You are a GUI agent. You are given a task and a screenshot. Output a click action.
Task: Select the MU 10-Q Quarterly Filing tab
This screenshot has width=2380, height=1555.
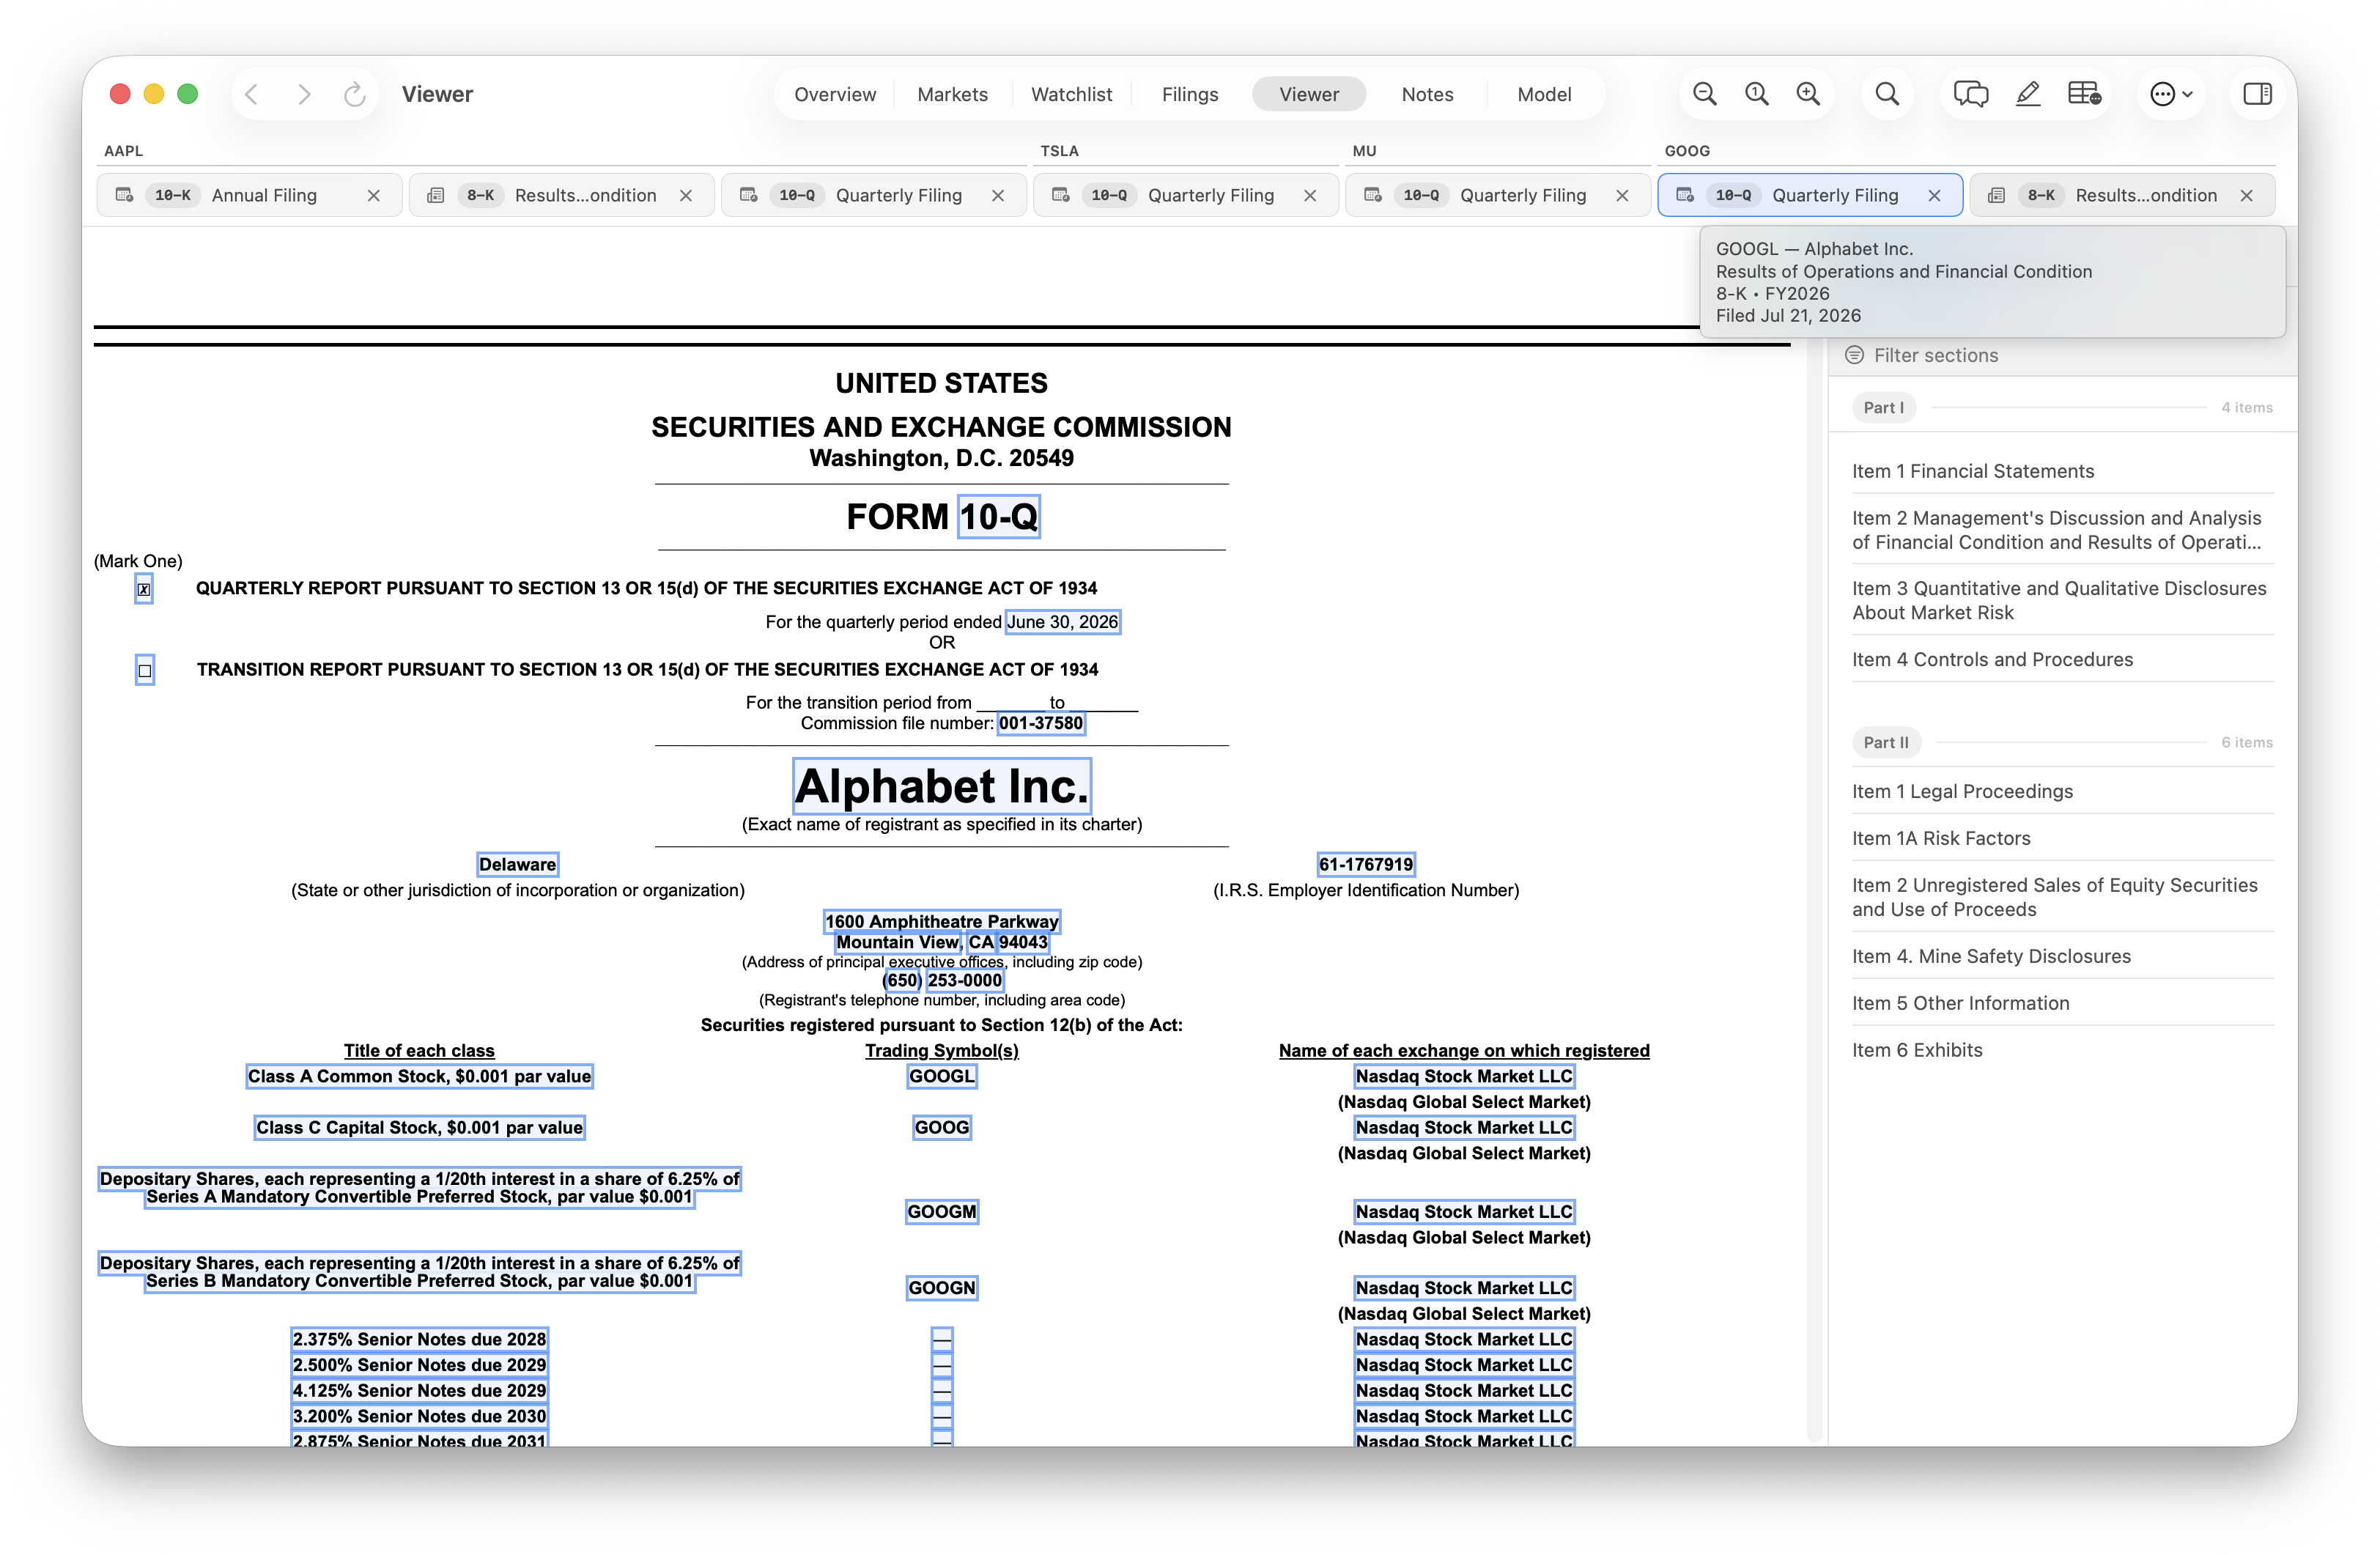pyautogui.click(x=1497, y=196)
